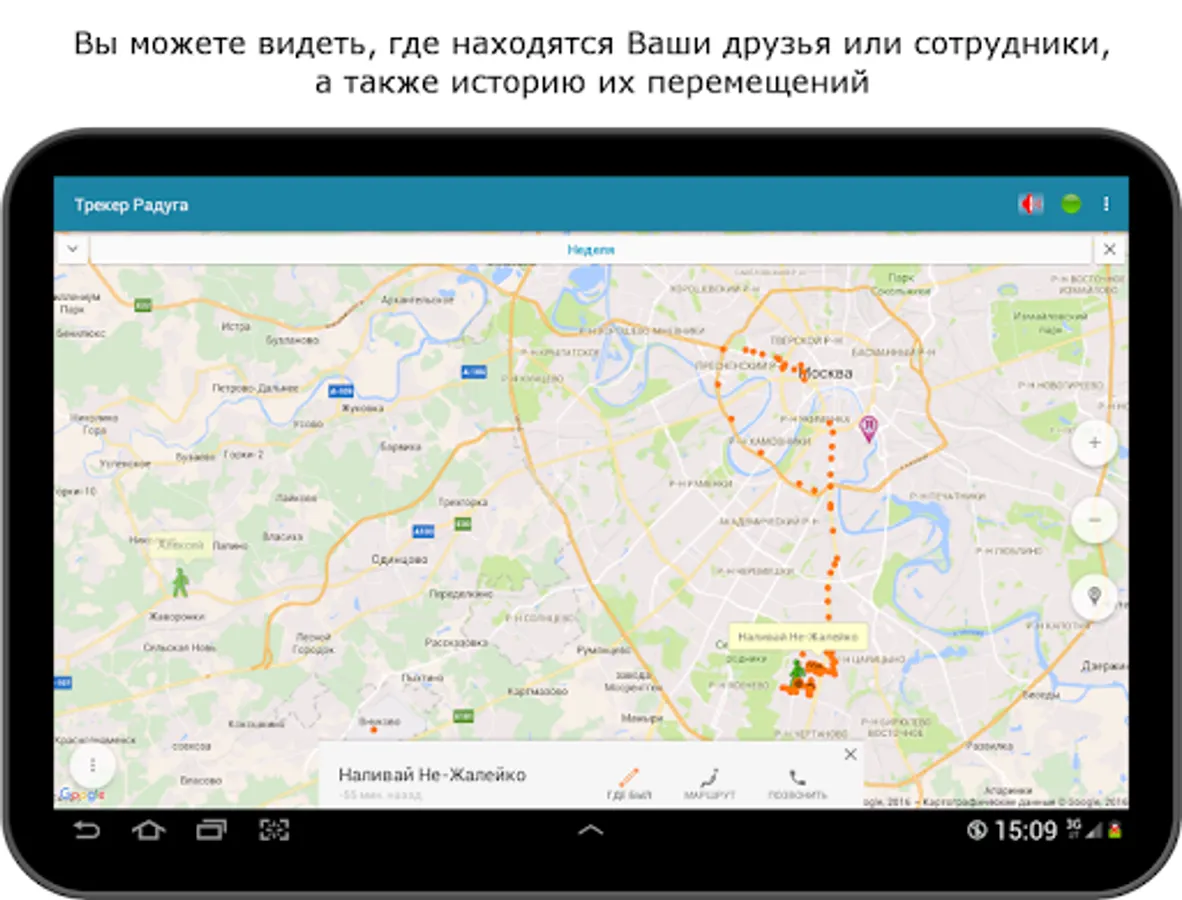Tap the battery status icon in system tray
The height and width of the screenshot is (900, 1182).
(x=1115, y=831)
